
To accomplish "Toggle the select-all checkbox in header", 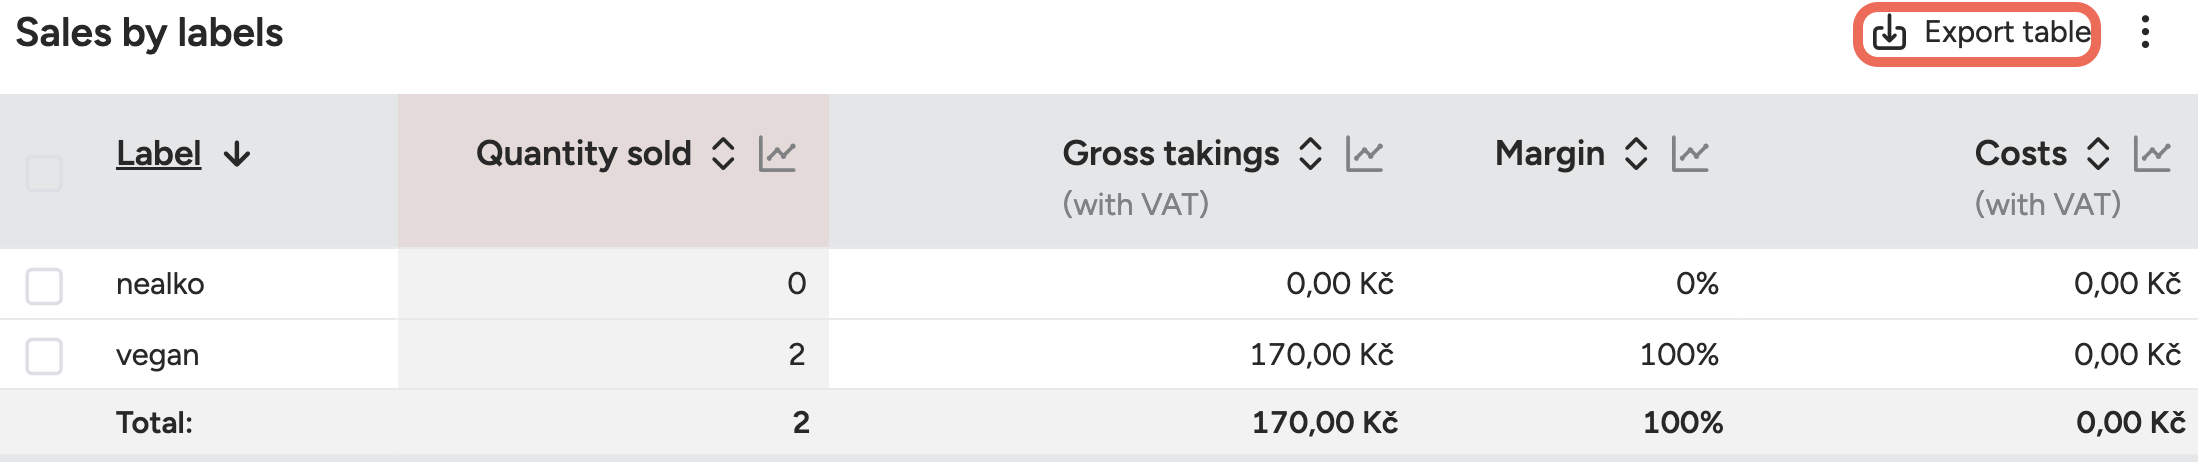I will [44, 173].
